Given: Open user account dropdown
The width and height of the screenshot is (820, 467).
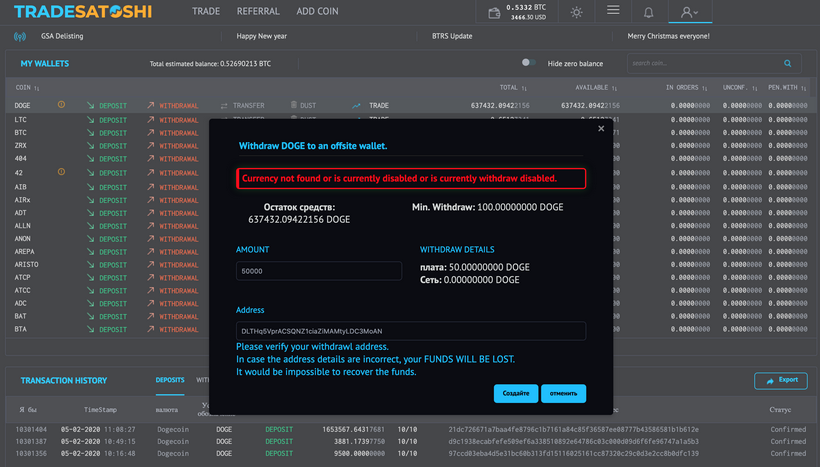Looking at the screenshot, I should click(x=690, y=12).
